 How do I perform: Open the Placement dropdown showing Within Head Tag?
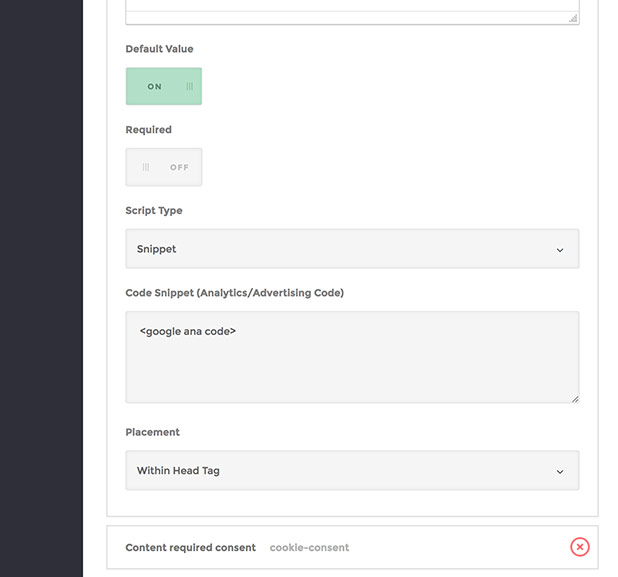pyautogui.click(x=352, y=470)
